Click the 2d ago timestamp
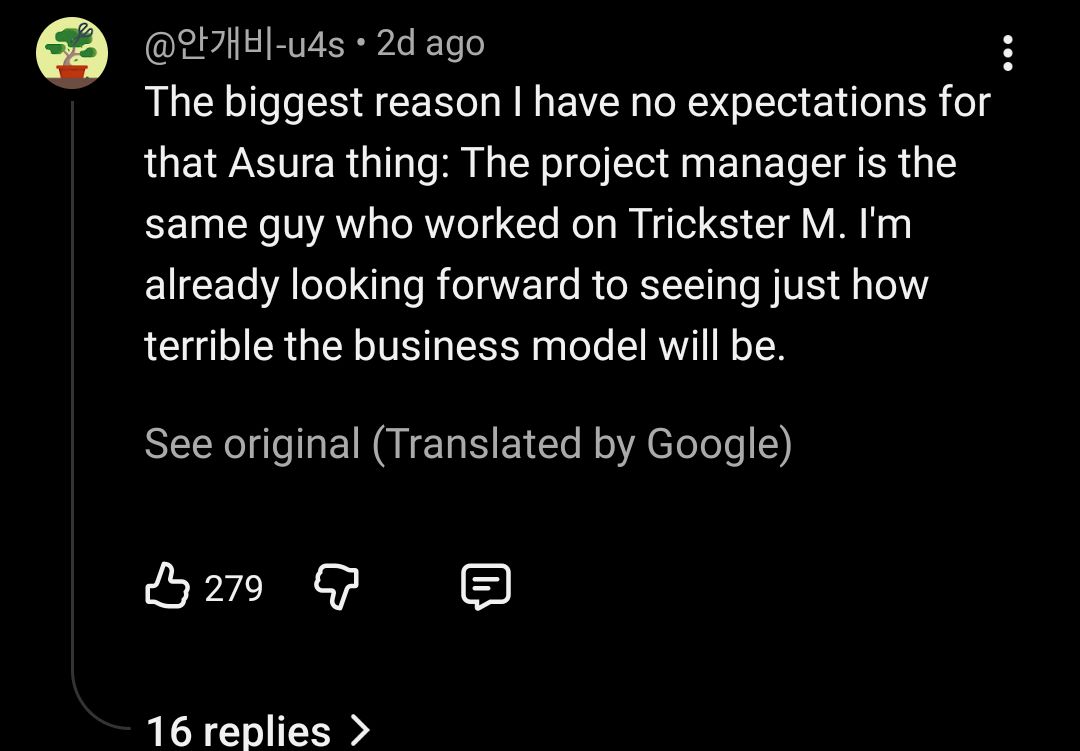 click(430, 43)
